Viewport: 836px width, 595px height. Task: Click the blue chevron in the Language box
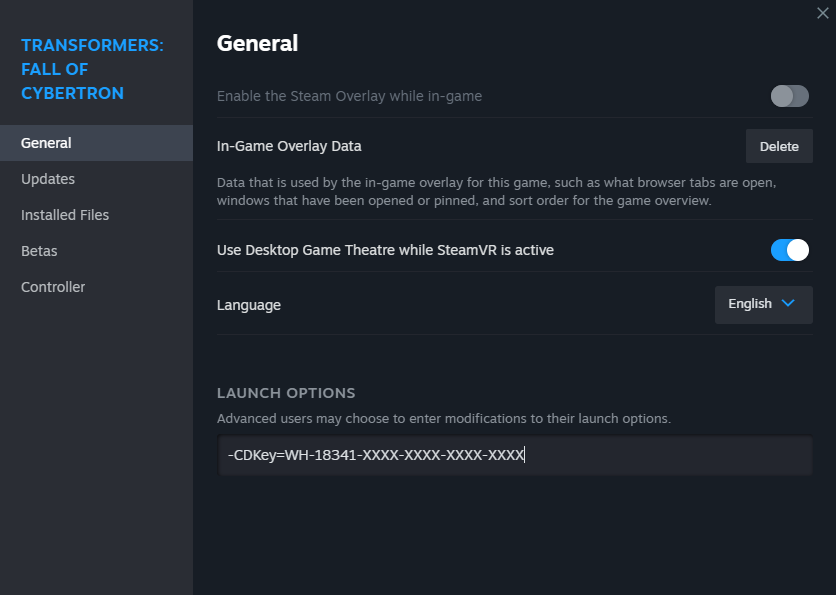coord(788,303)
